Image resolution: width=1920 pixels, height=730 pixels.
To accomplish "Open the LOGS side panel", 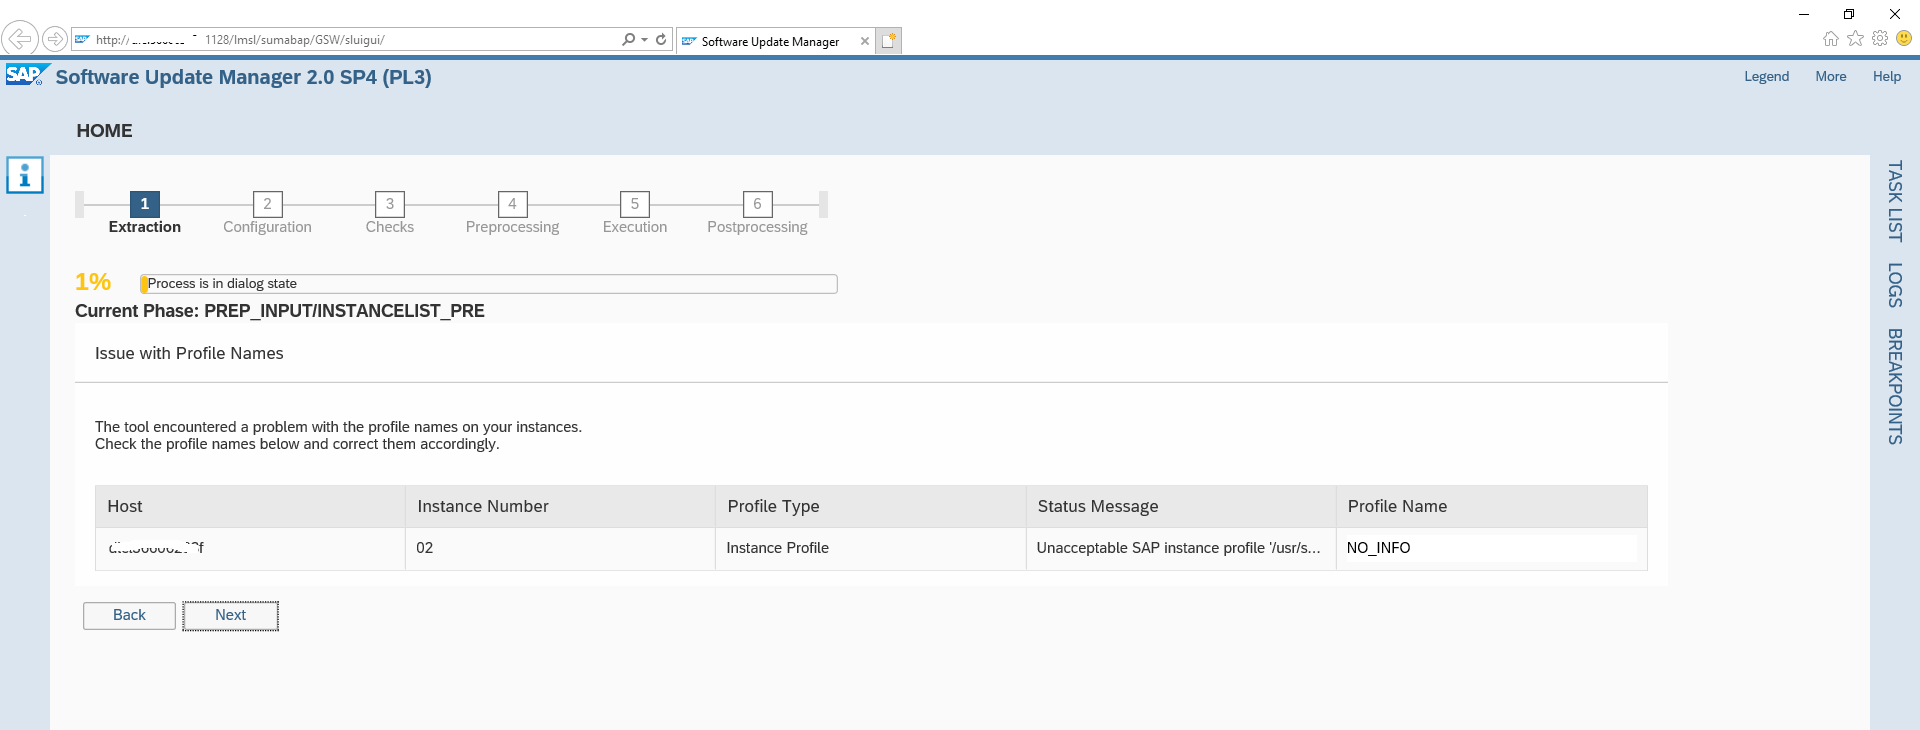I will 1894,285.
